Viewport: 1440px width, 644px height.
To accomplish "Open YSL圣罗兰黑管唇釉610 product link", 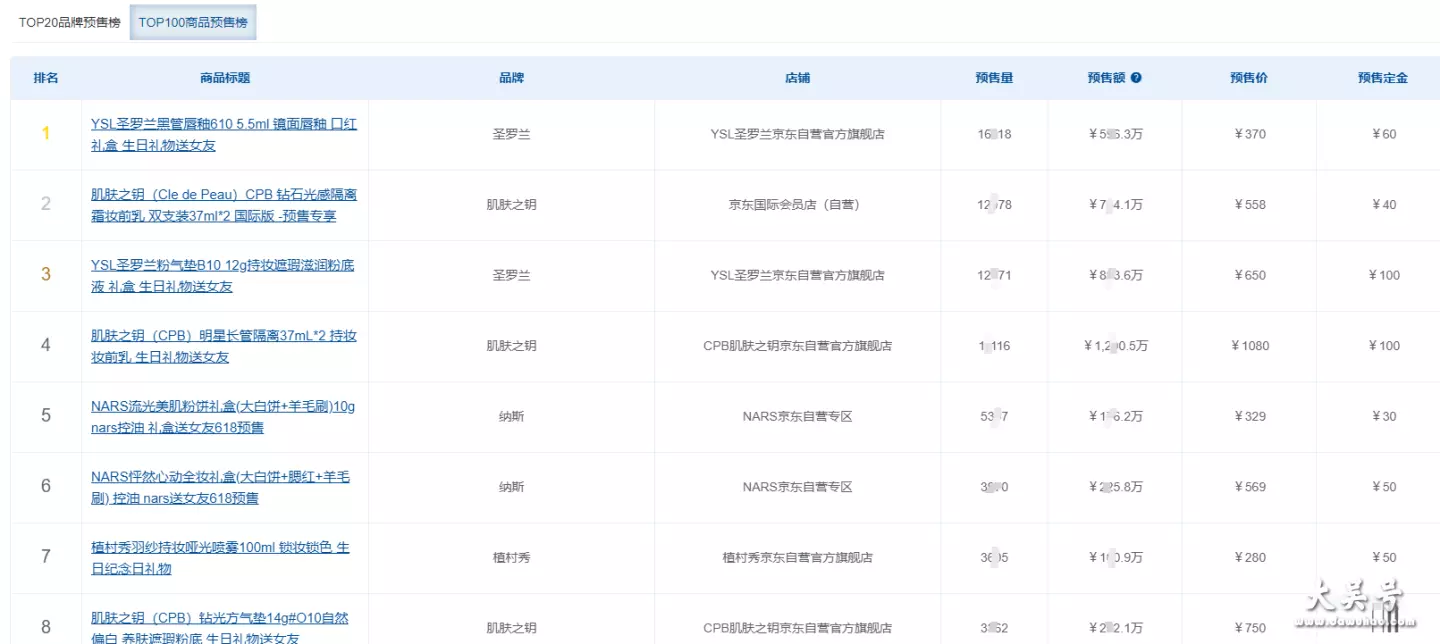I will (x=223, y=135).
